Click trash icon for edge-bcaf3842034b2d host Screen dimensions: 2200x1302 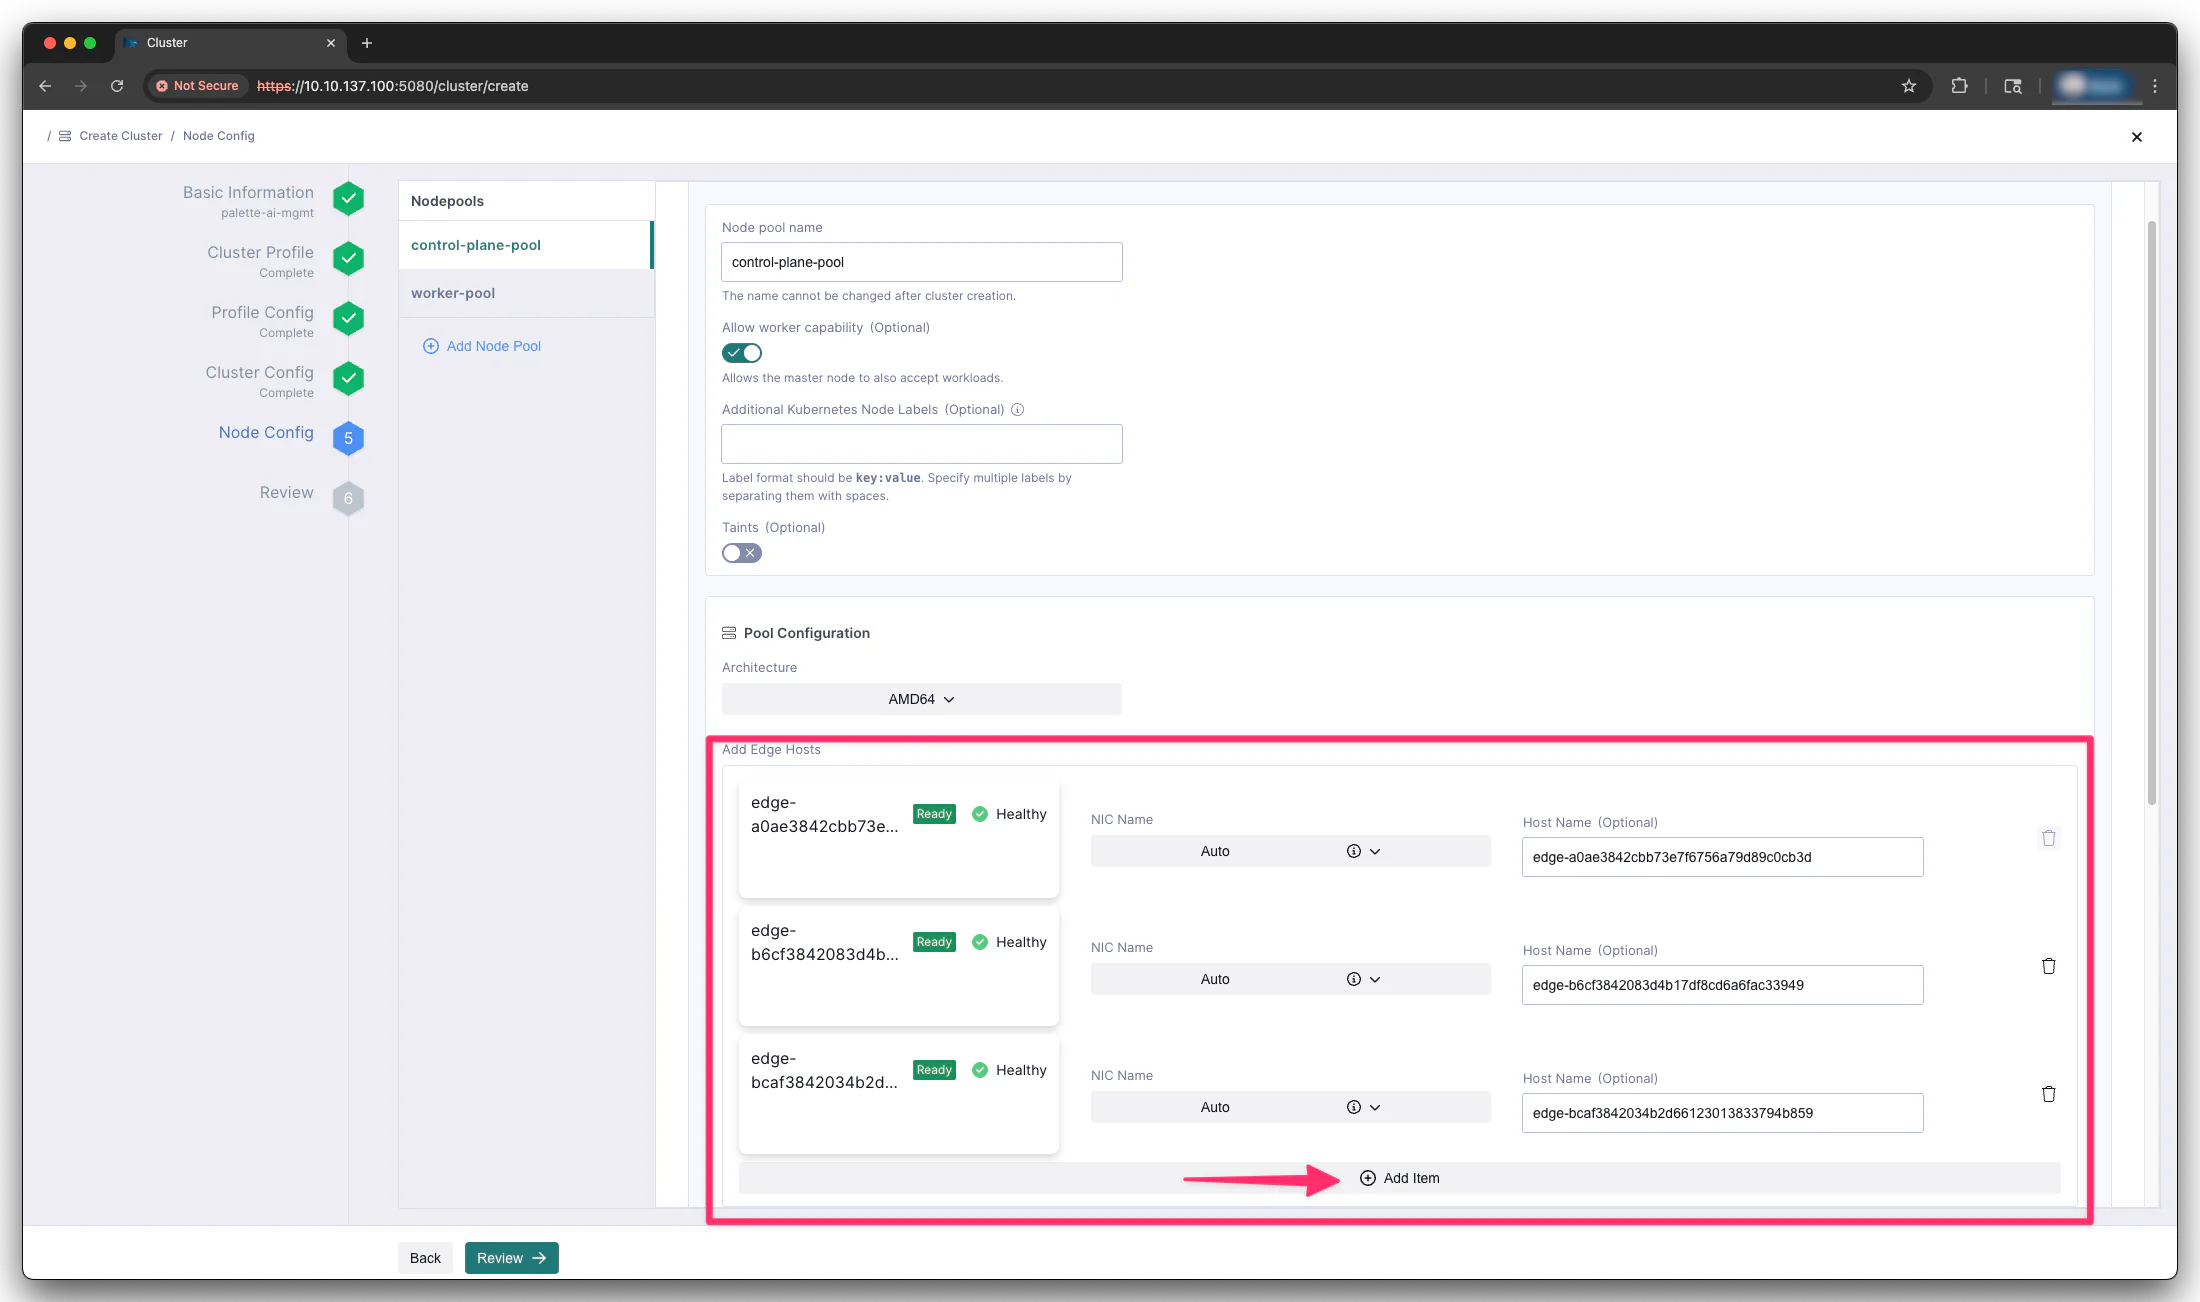pos(2048,1094)
